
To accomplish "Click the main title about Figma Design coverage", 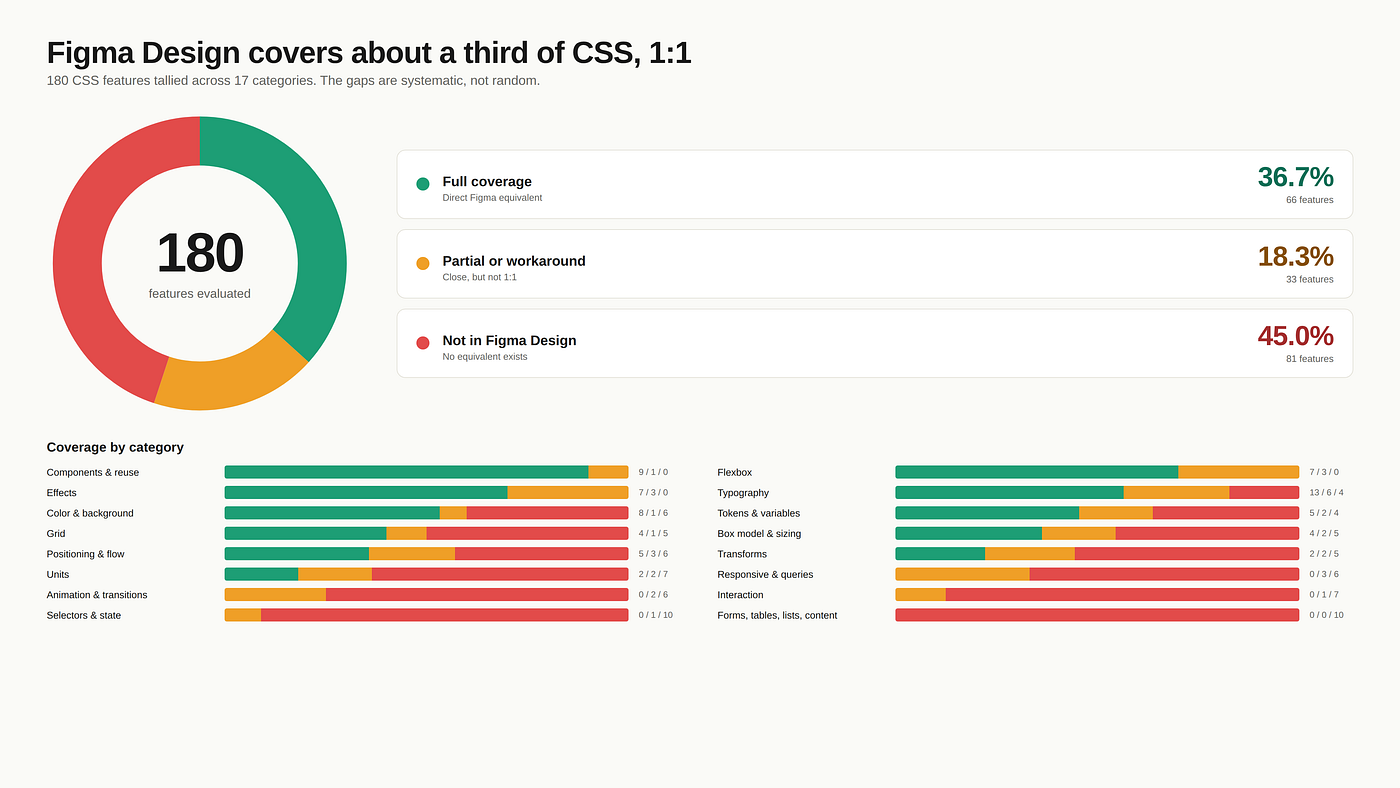I will click(369, 52).
